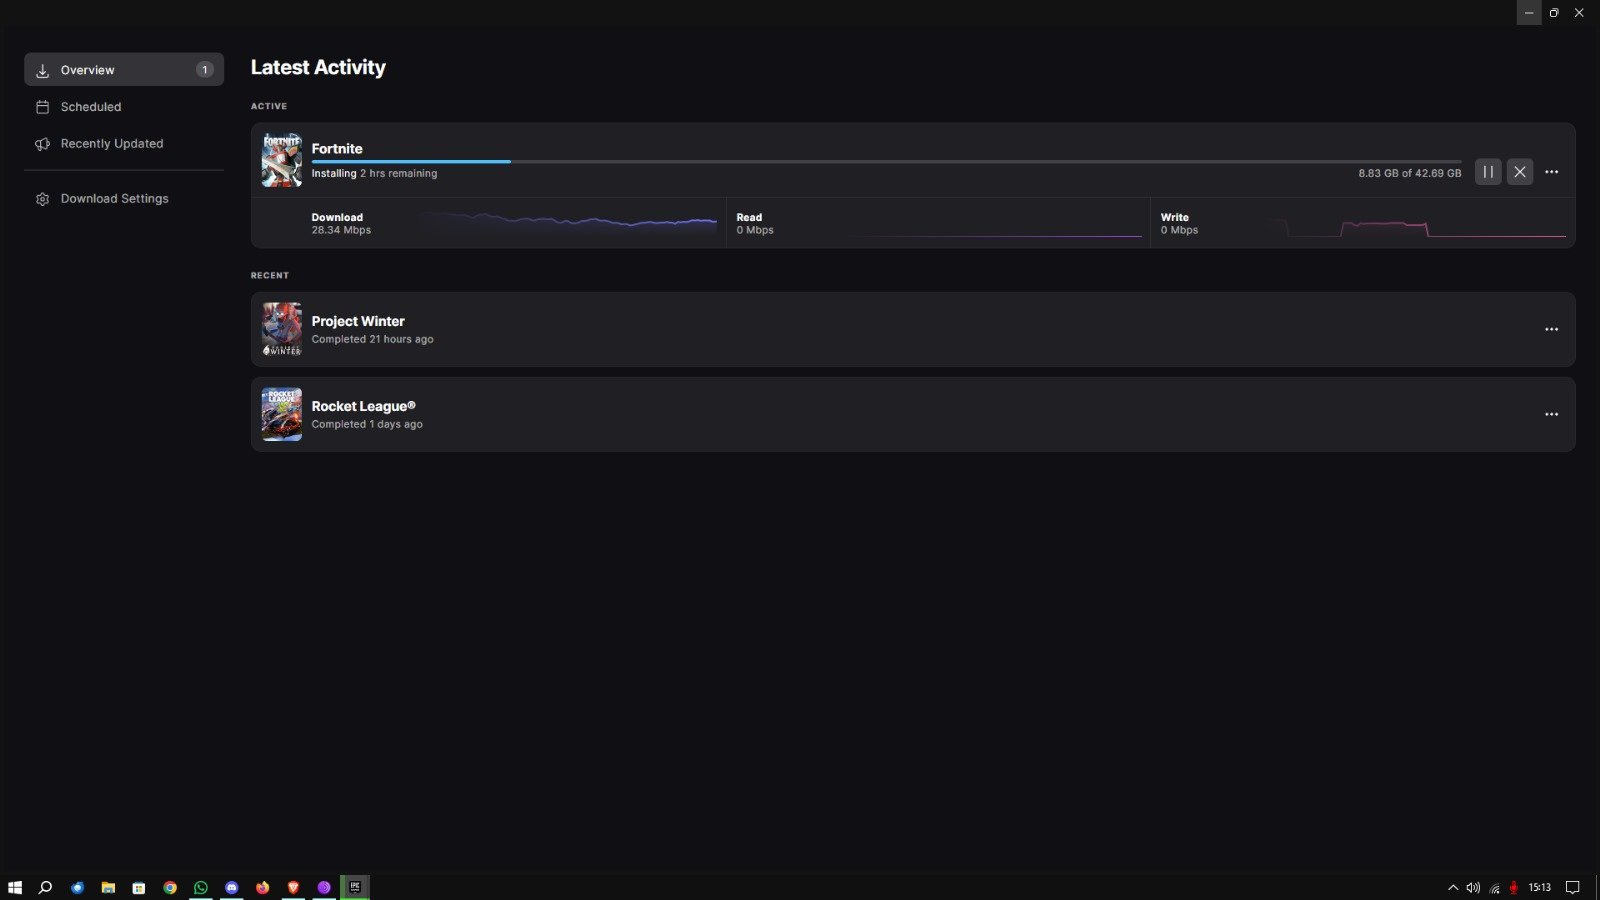
Task: Open Fortnite's three-dot options menu
Action: click(1551, 172)
